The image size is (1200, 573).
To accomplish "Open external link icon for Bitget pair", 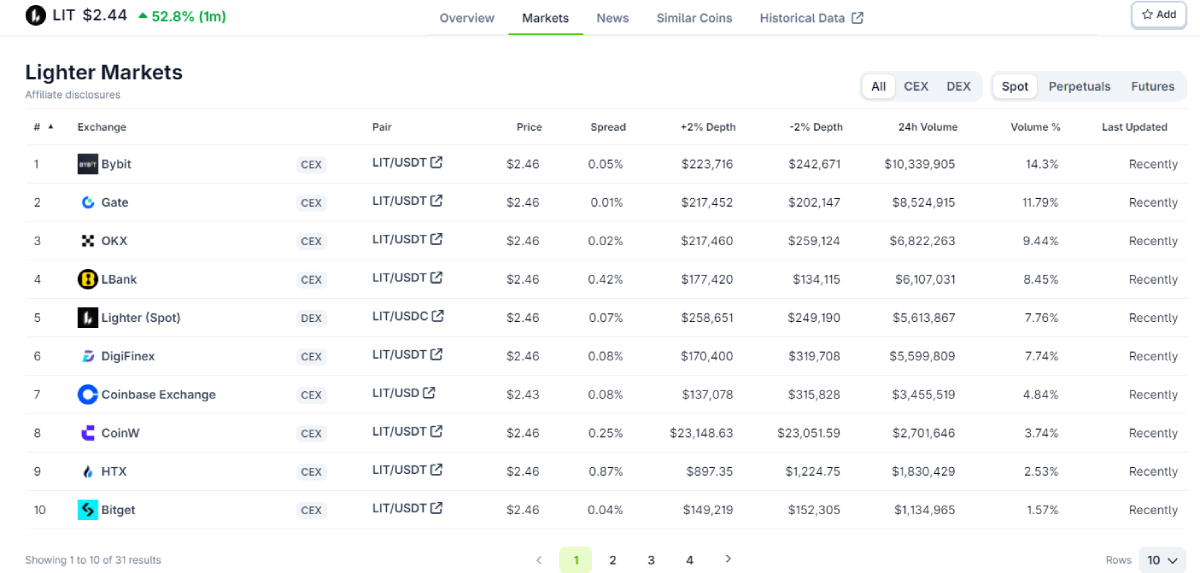I will coord(436,508).
